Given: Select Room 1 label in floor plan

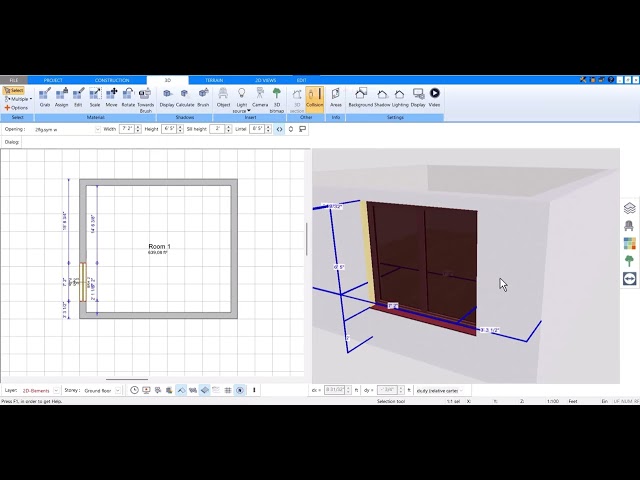Looking at the screenshot, I should pyautogui.click(x=159, y=247).
